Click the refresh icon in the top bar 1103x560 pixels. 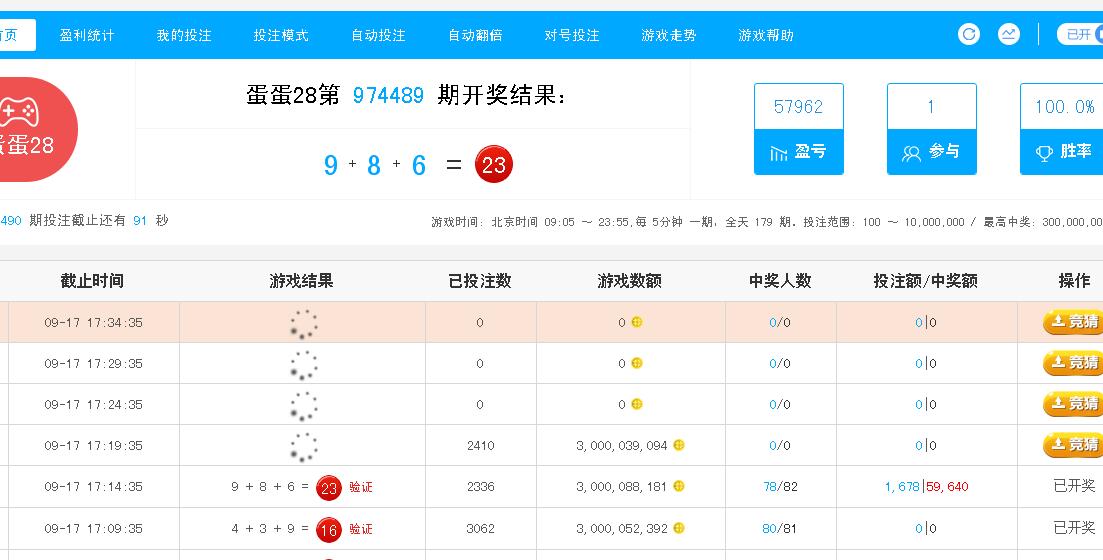tap(969, 35)
